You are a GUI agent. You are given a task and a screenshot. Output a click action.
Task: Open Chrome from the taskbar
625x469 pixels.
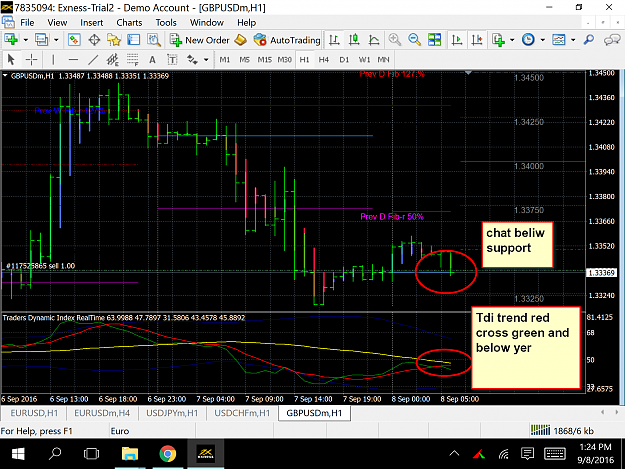pyautogui.click(x=167, y=453)
